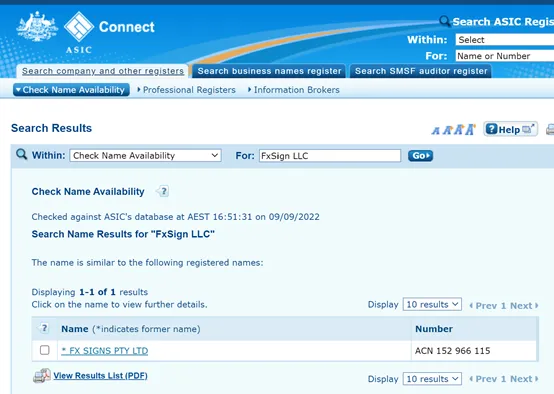
Task: Select the largest font size A icon
Action: pyautogui.click(x=470, y=129)
